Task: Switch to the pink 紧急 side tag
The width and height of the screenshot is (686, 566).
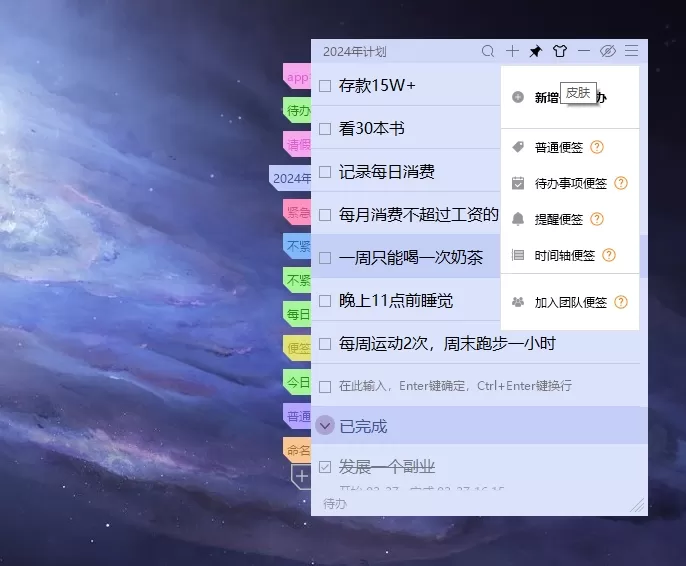Action: (297, 212)
